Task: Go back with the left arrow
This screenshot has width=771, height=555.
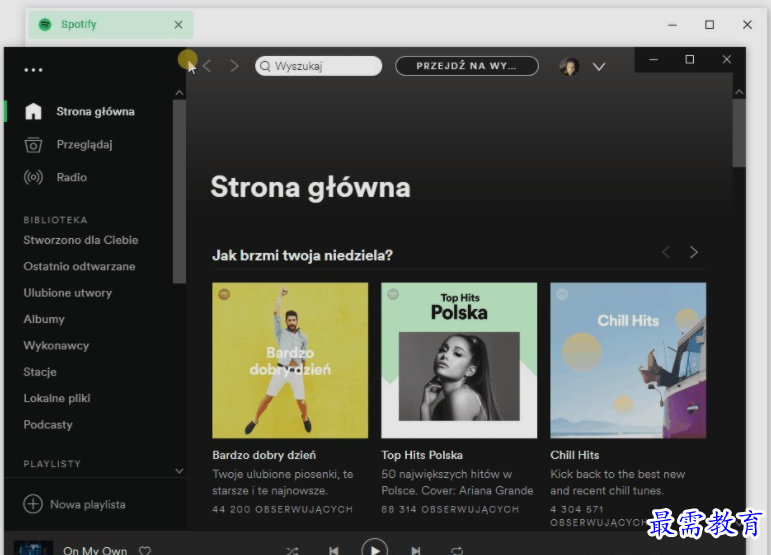Action: 207,66
